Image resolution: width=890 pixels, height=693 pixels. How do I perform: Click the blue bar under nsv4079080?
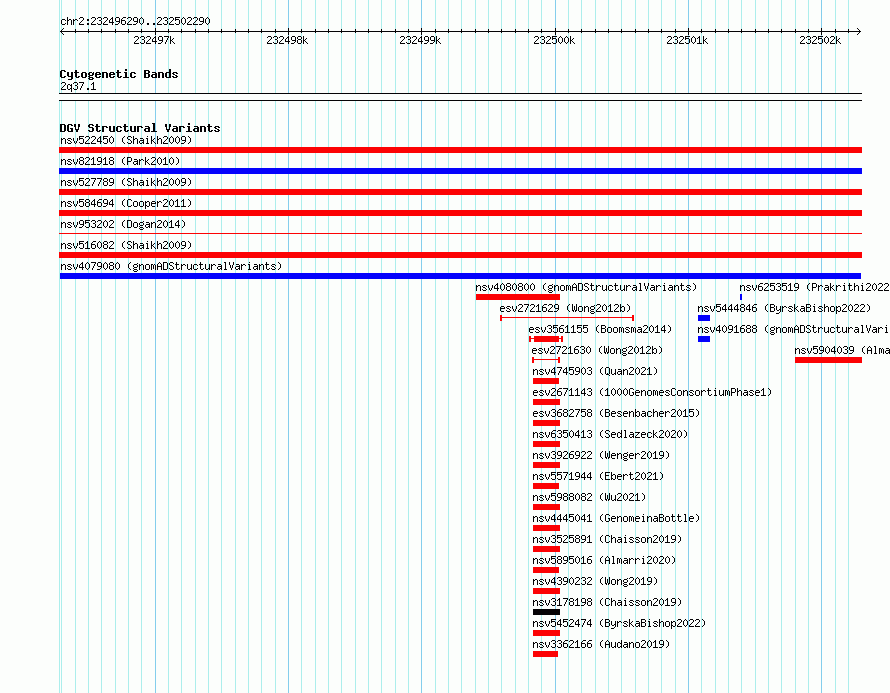460,276
